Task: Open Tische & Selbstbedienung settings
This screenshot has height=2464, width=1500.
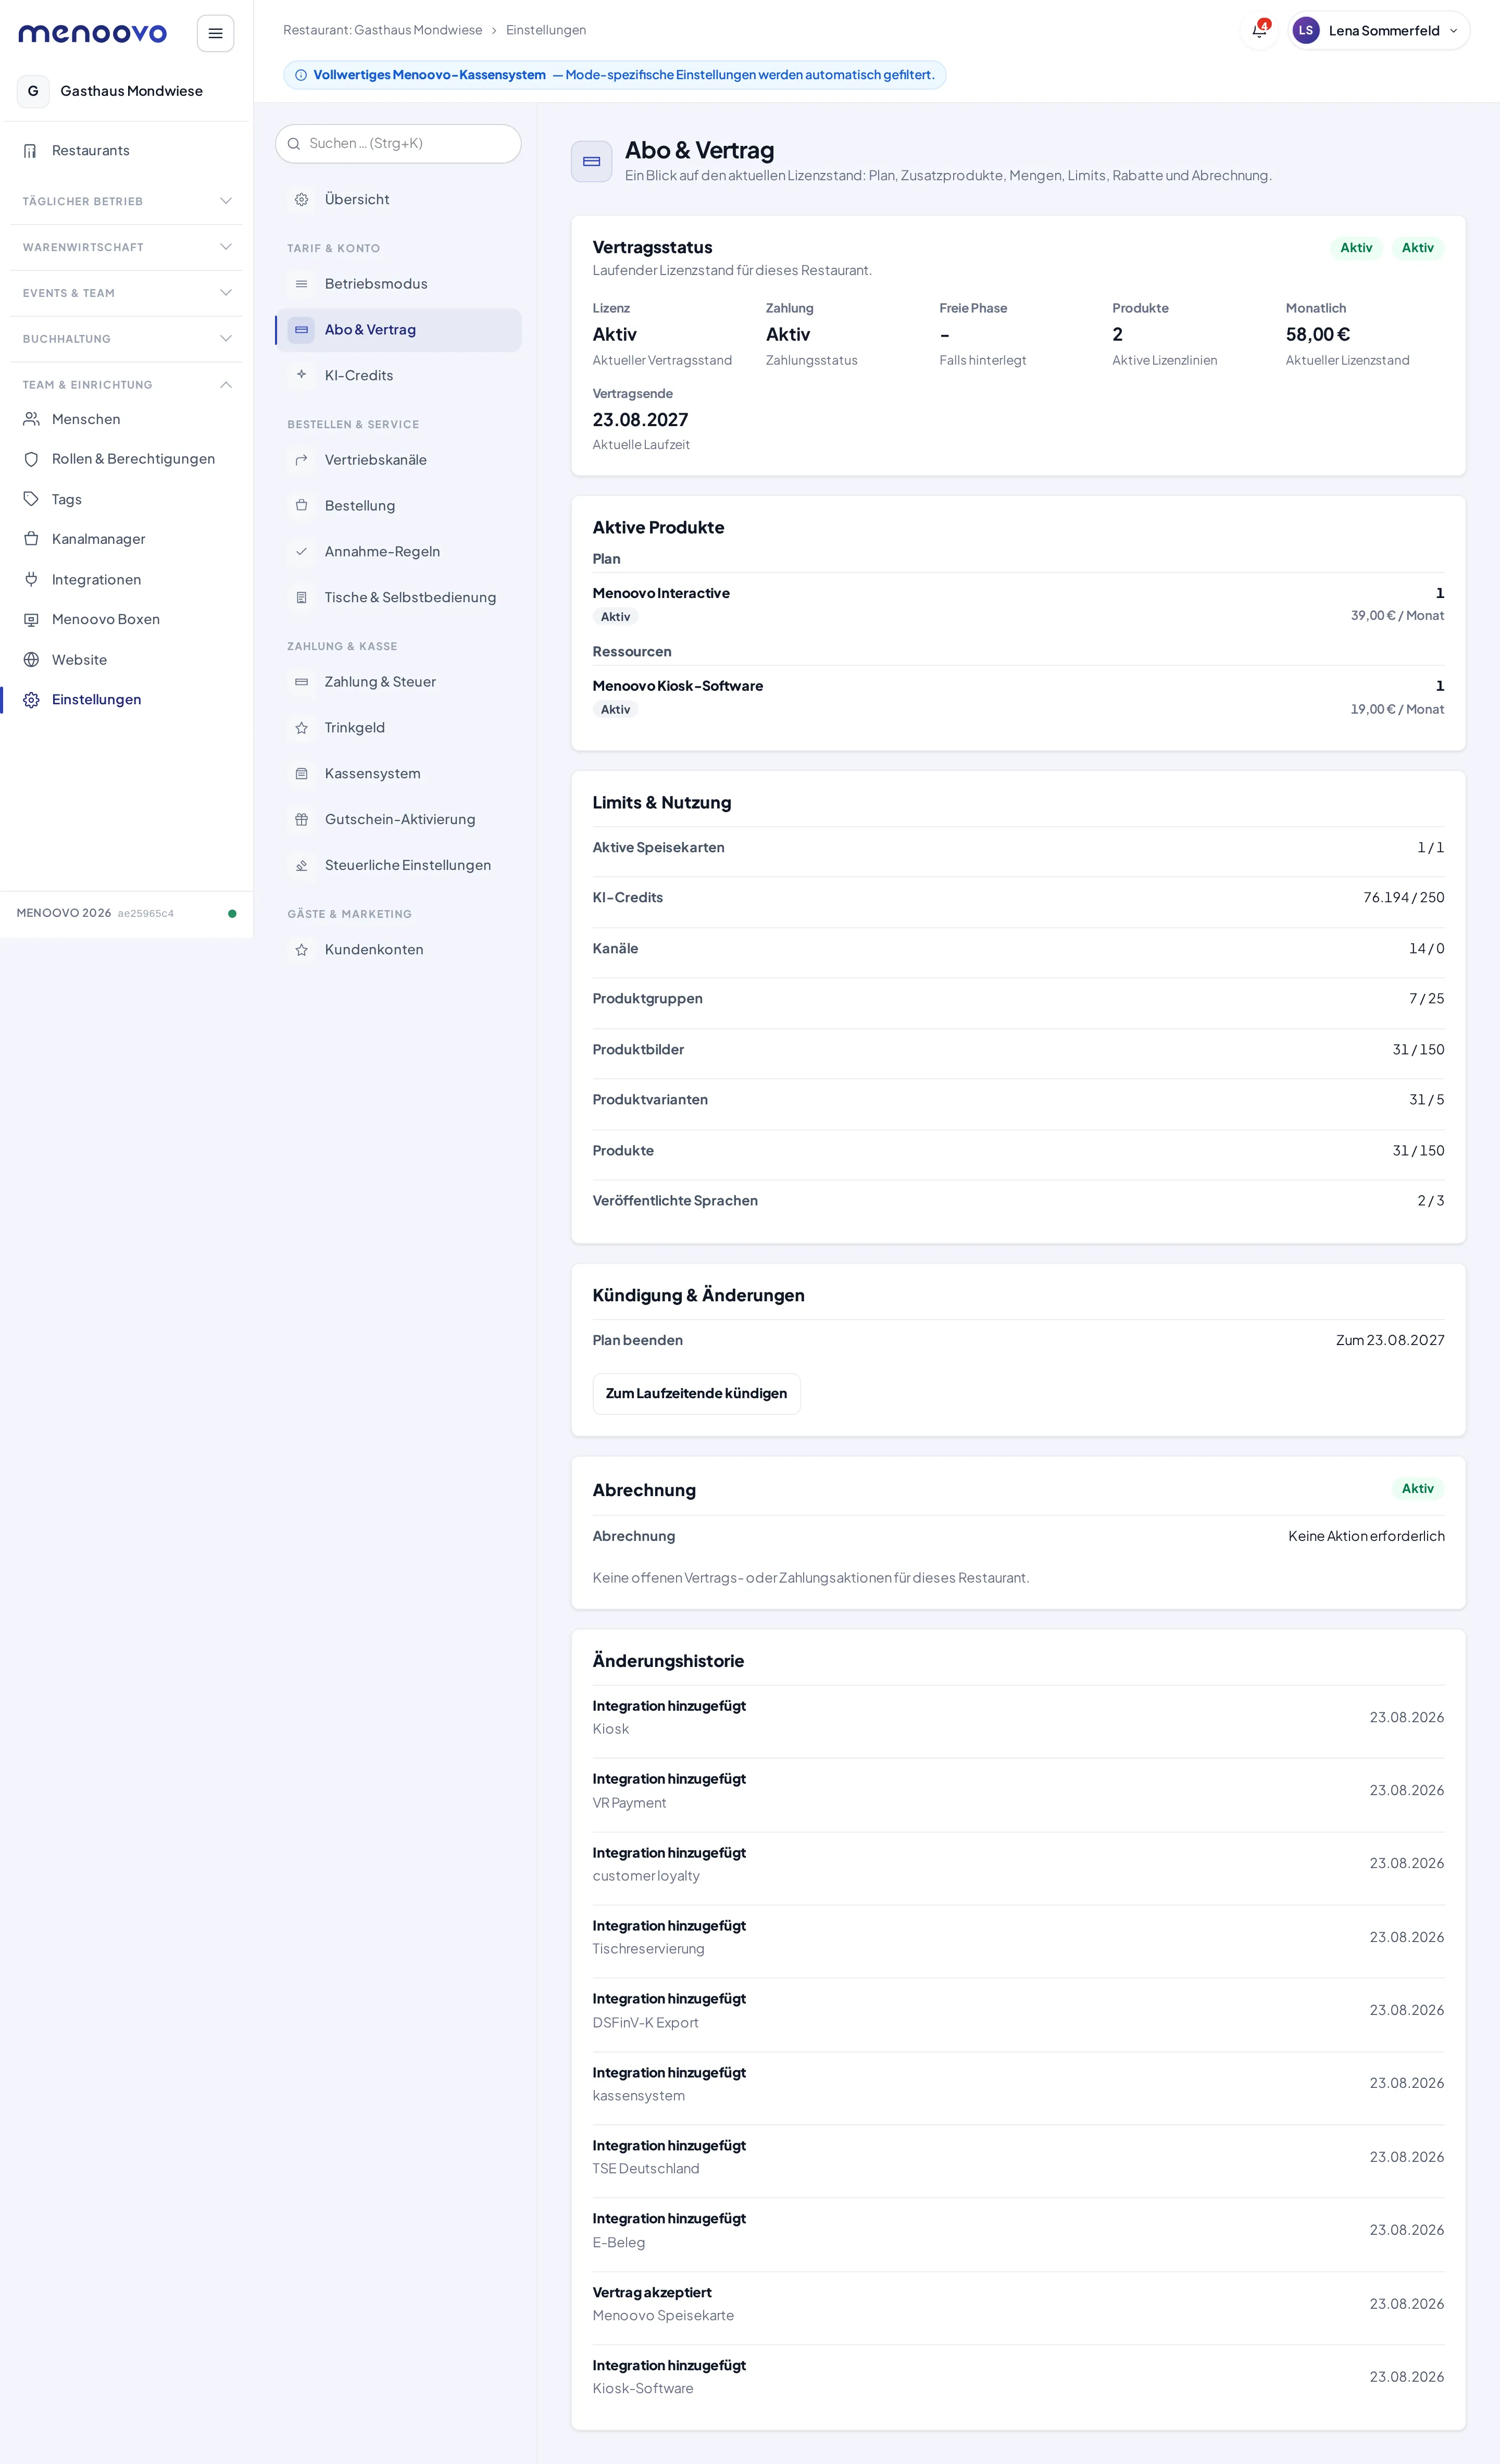Action: tap(398, 597)
